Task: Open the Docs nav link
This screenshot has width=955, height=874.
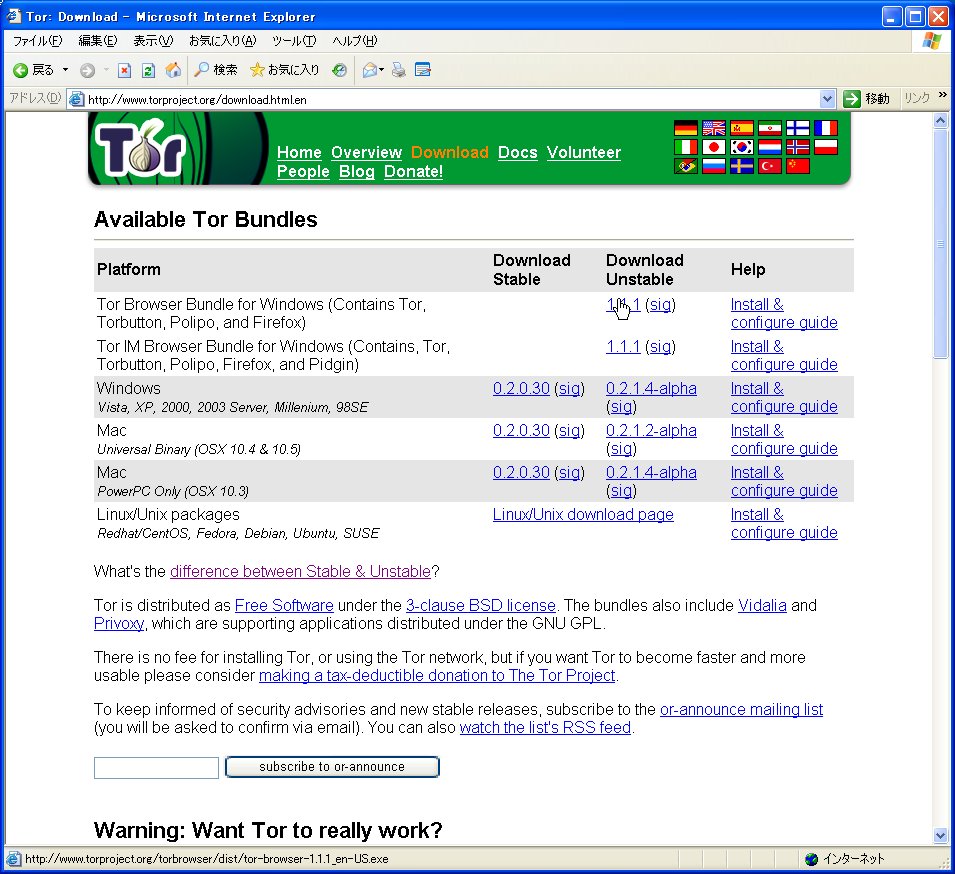Action: point(518,152)
